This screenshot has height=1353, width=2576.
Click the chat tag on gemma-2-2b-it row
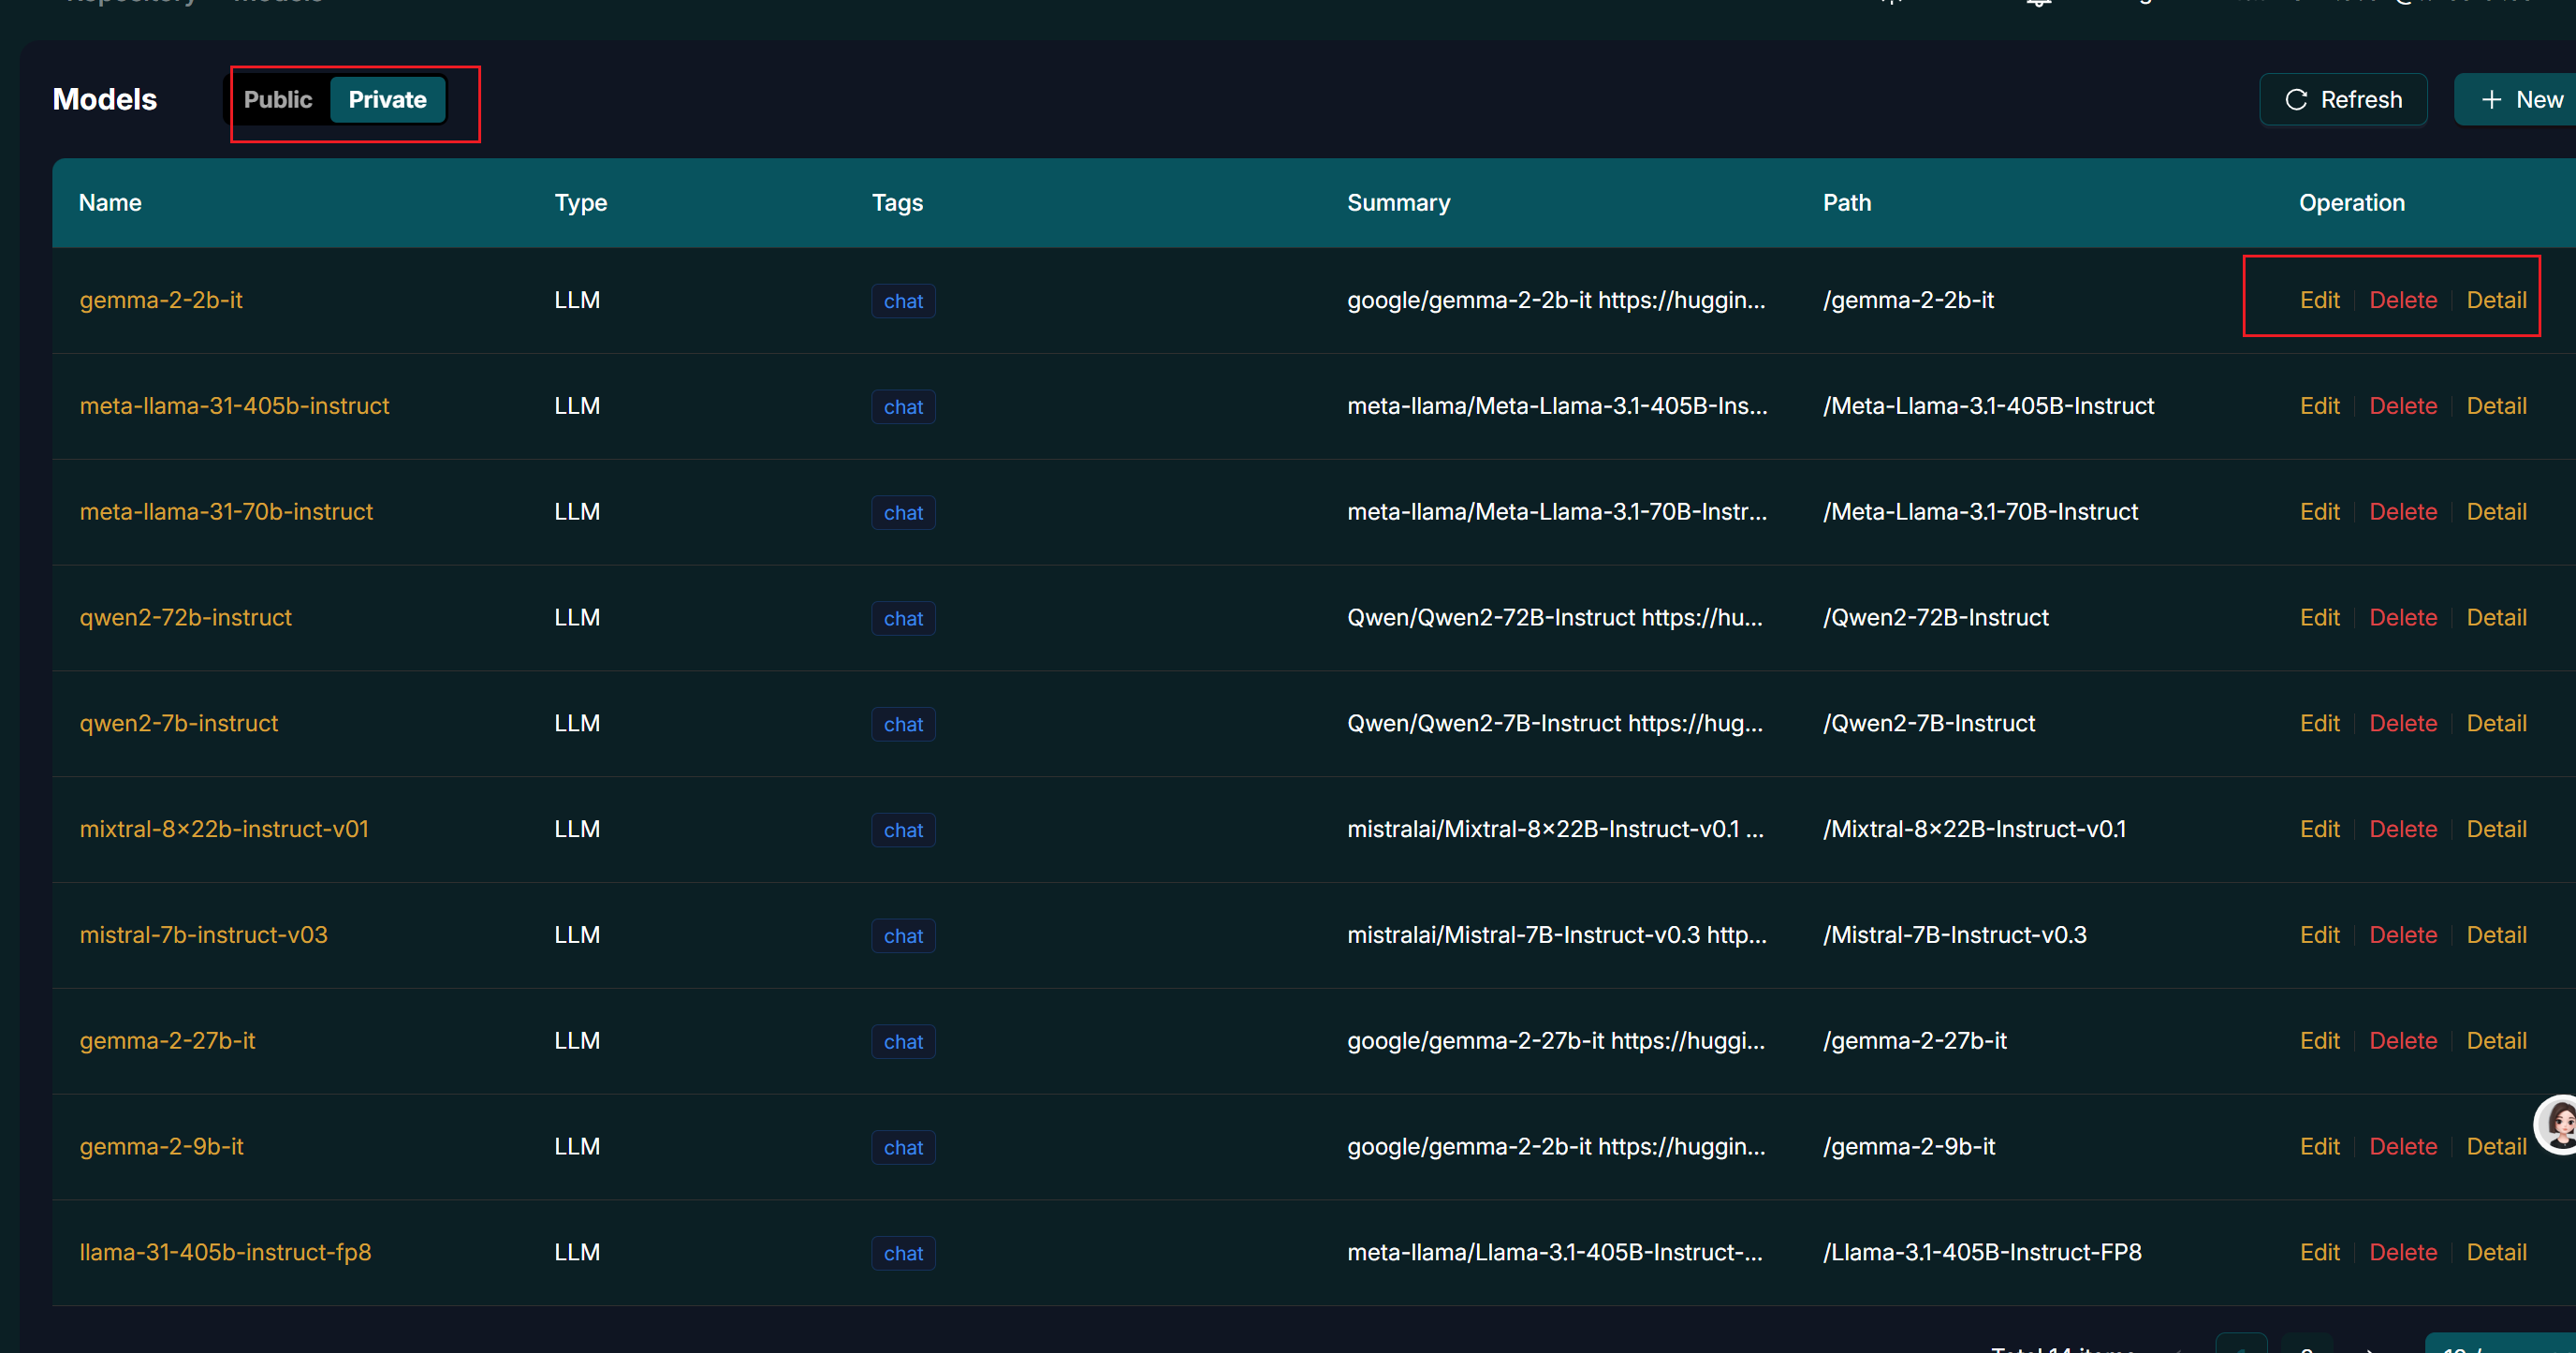(902, 301)
